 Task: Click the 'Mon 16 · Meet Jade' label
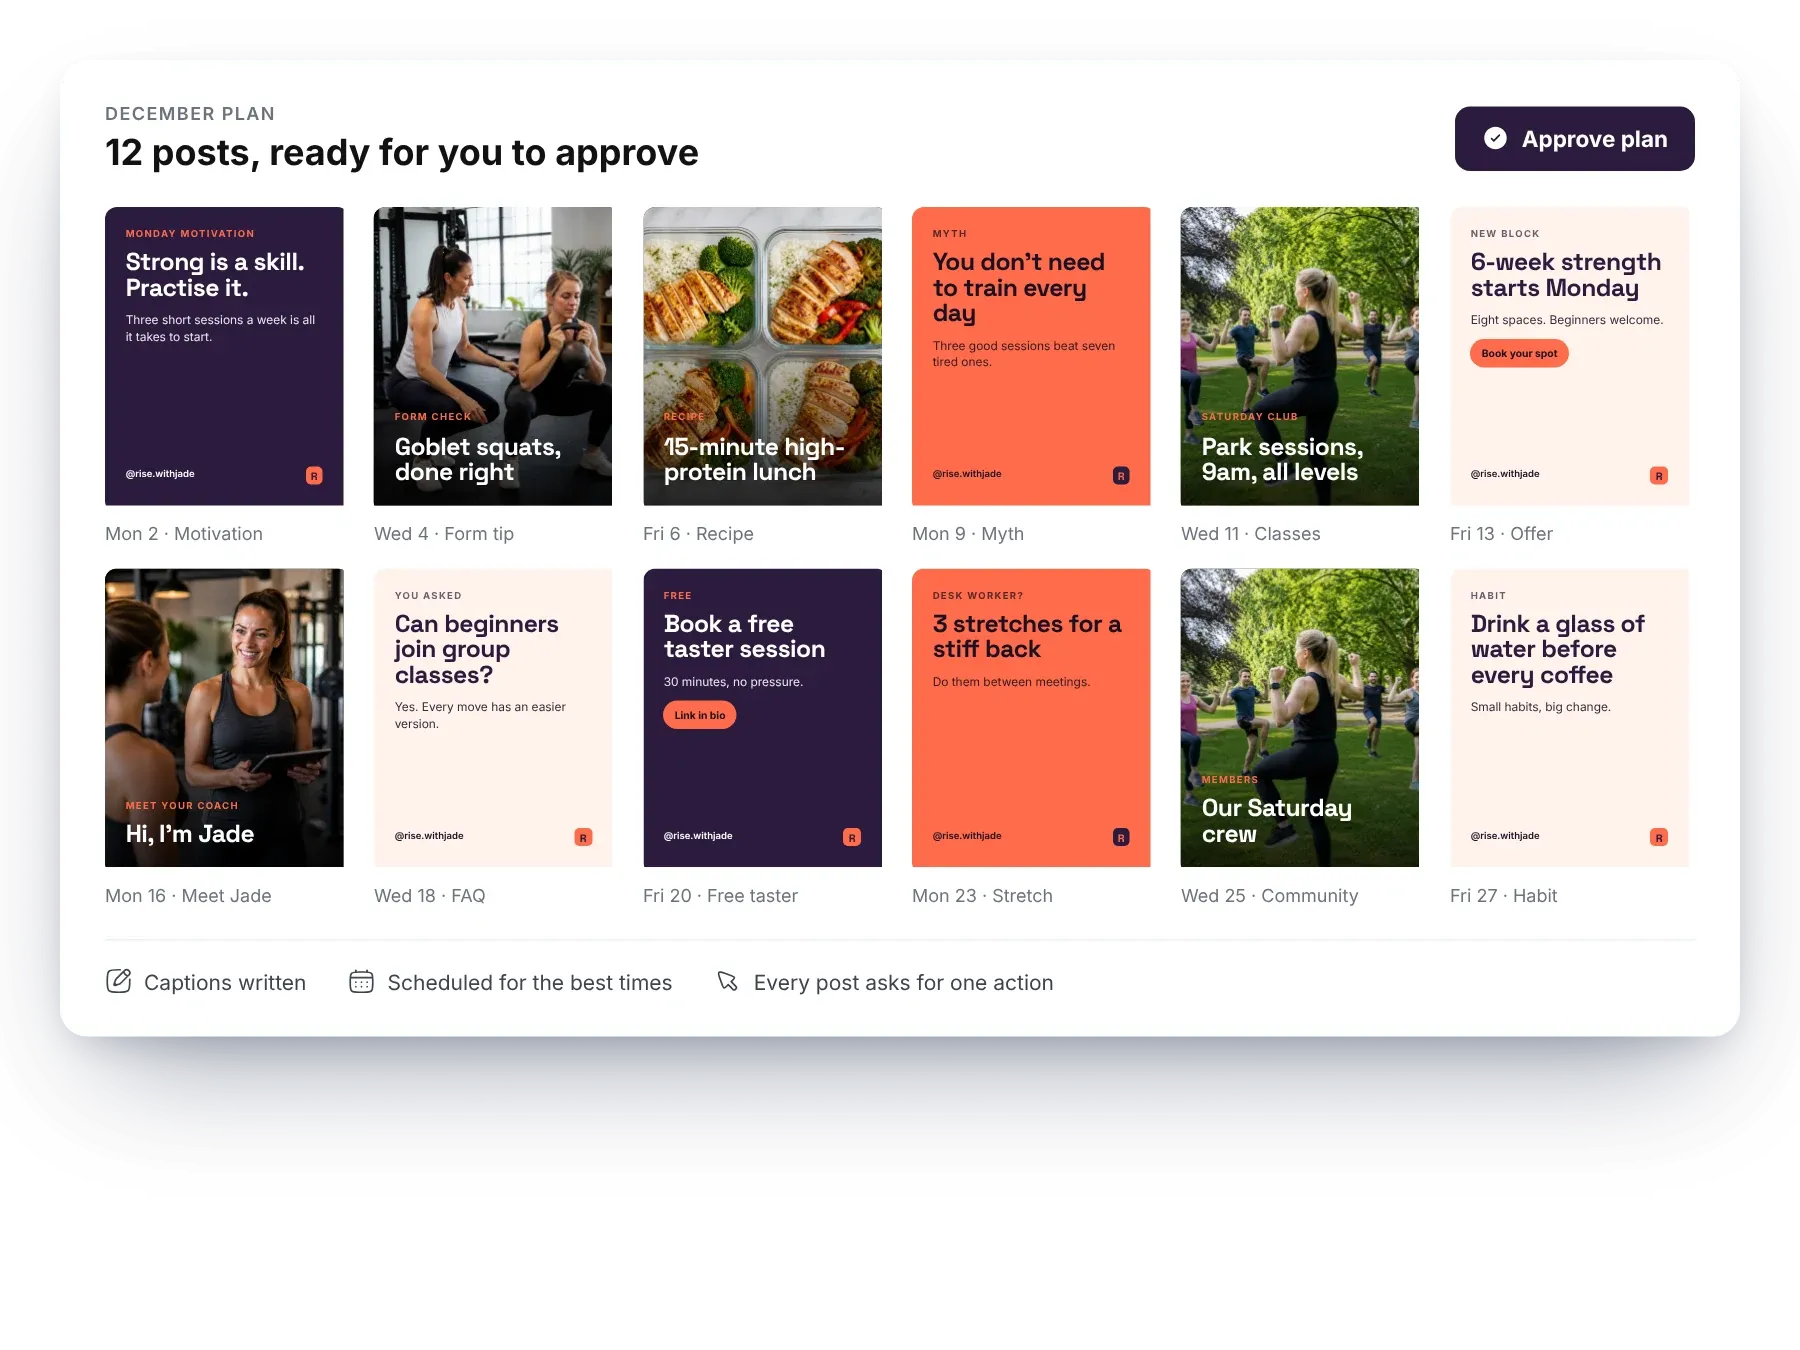point(188,896)
